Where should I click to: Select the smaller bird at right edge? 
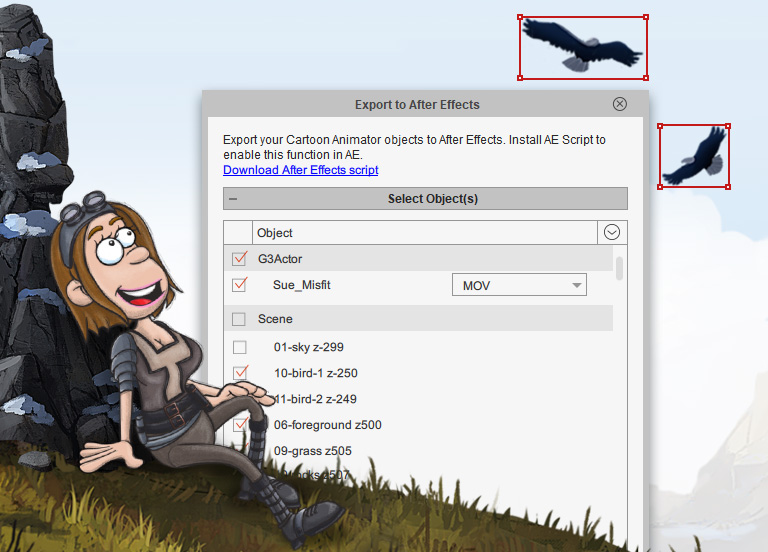(x=694, y=156)
